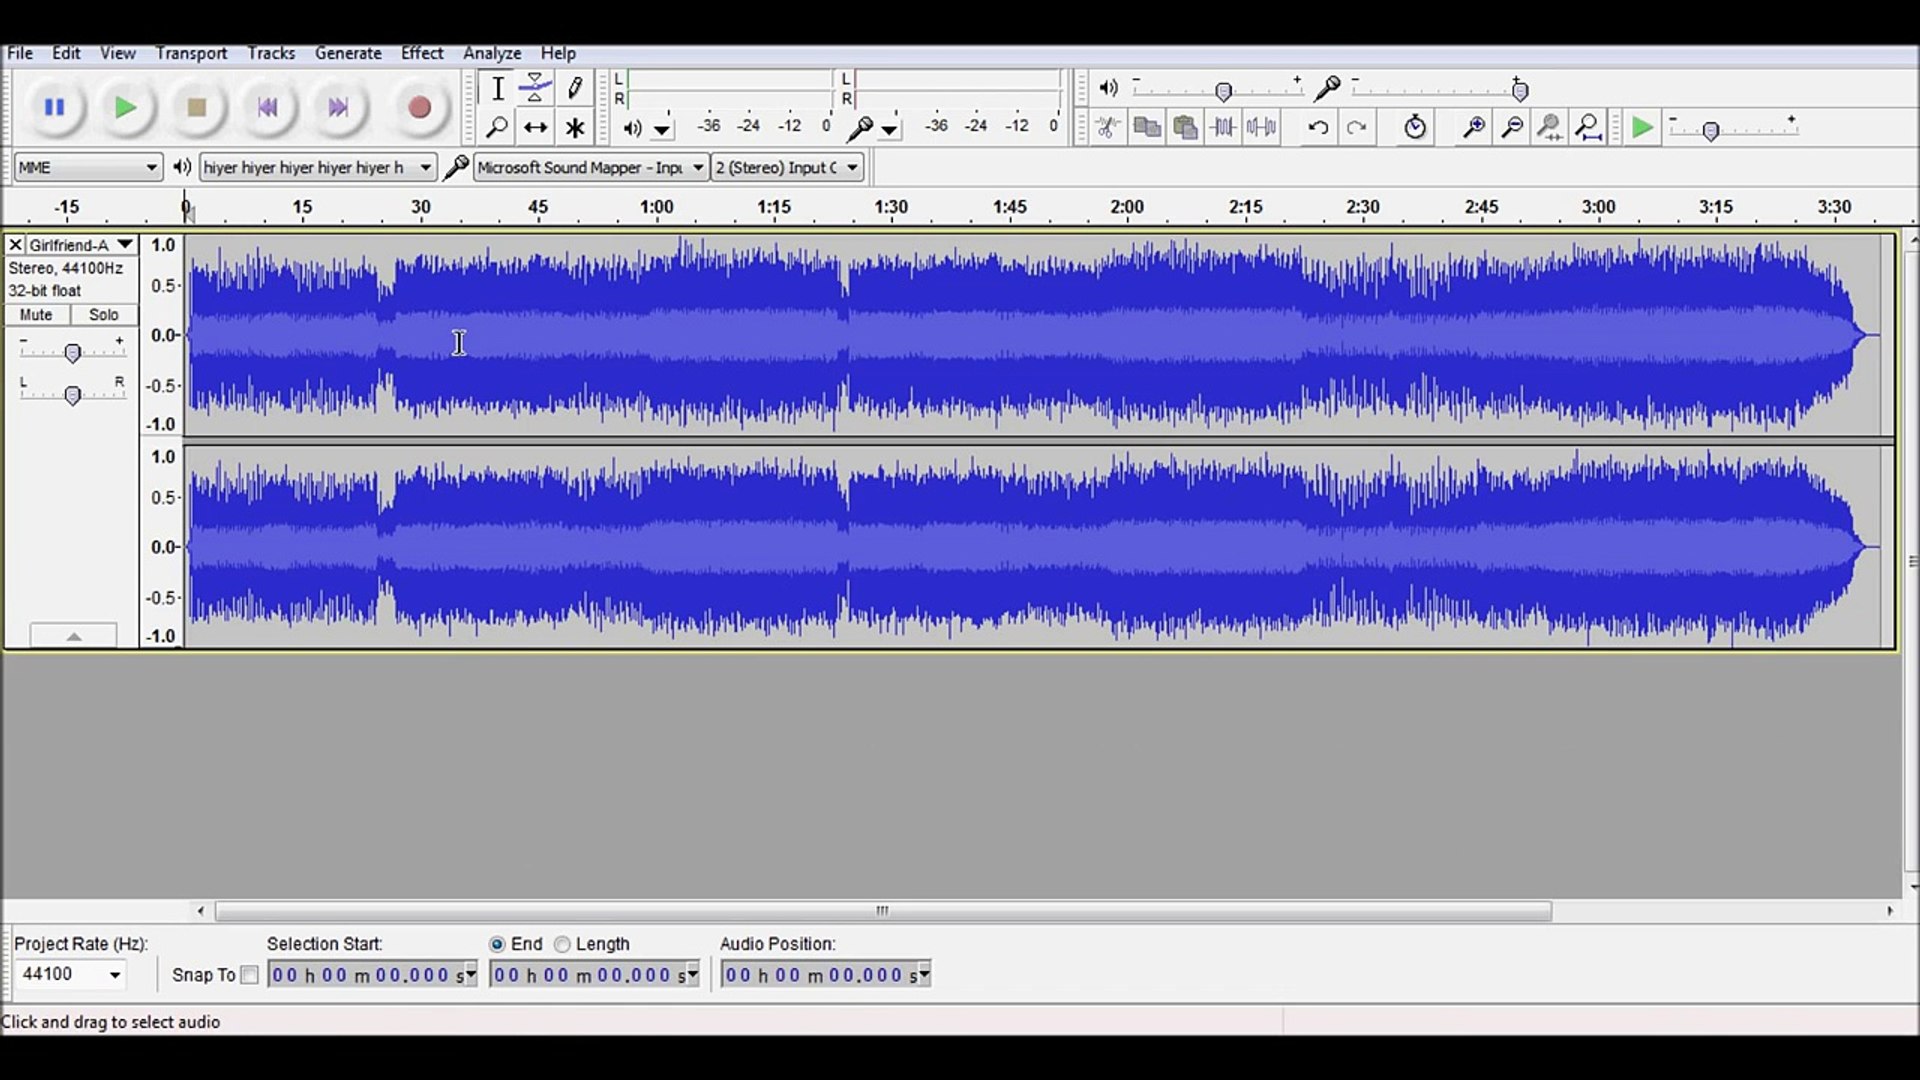Select the Multi-Tool asterisk icon
This screenshot has width=1920, height=1080.
[575, 128]
